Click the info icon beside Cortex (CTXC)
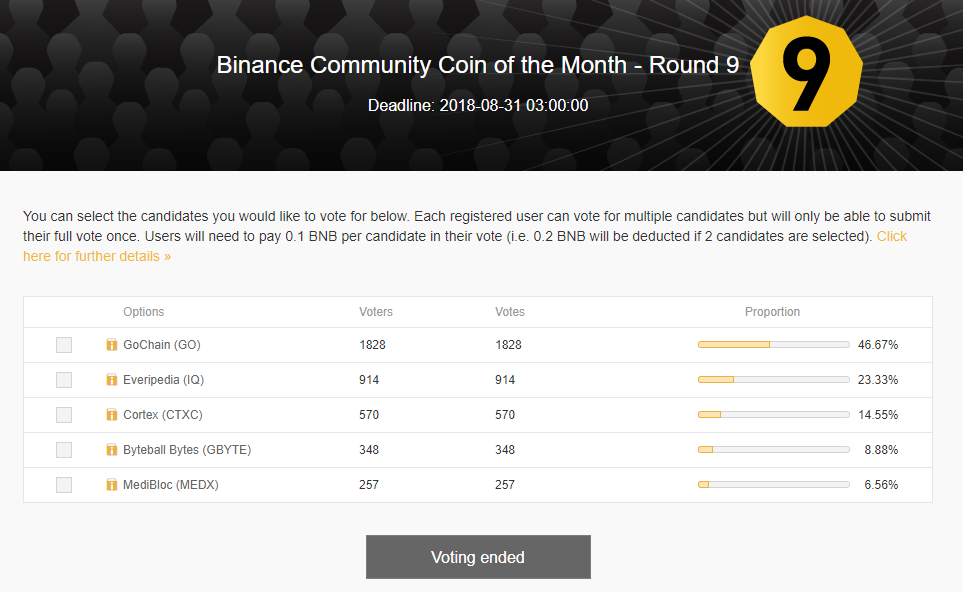This screenshot has height=592, width=963. point(112,415)
